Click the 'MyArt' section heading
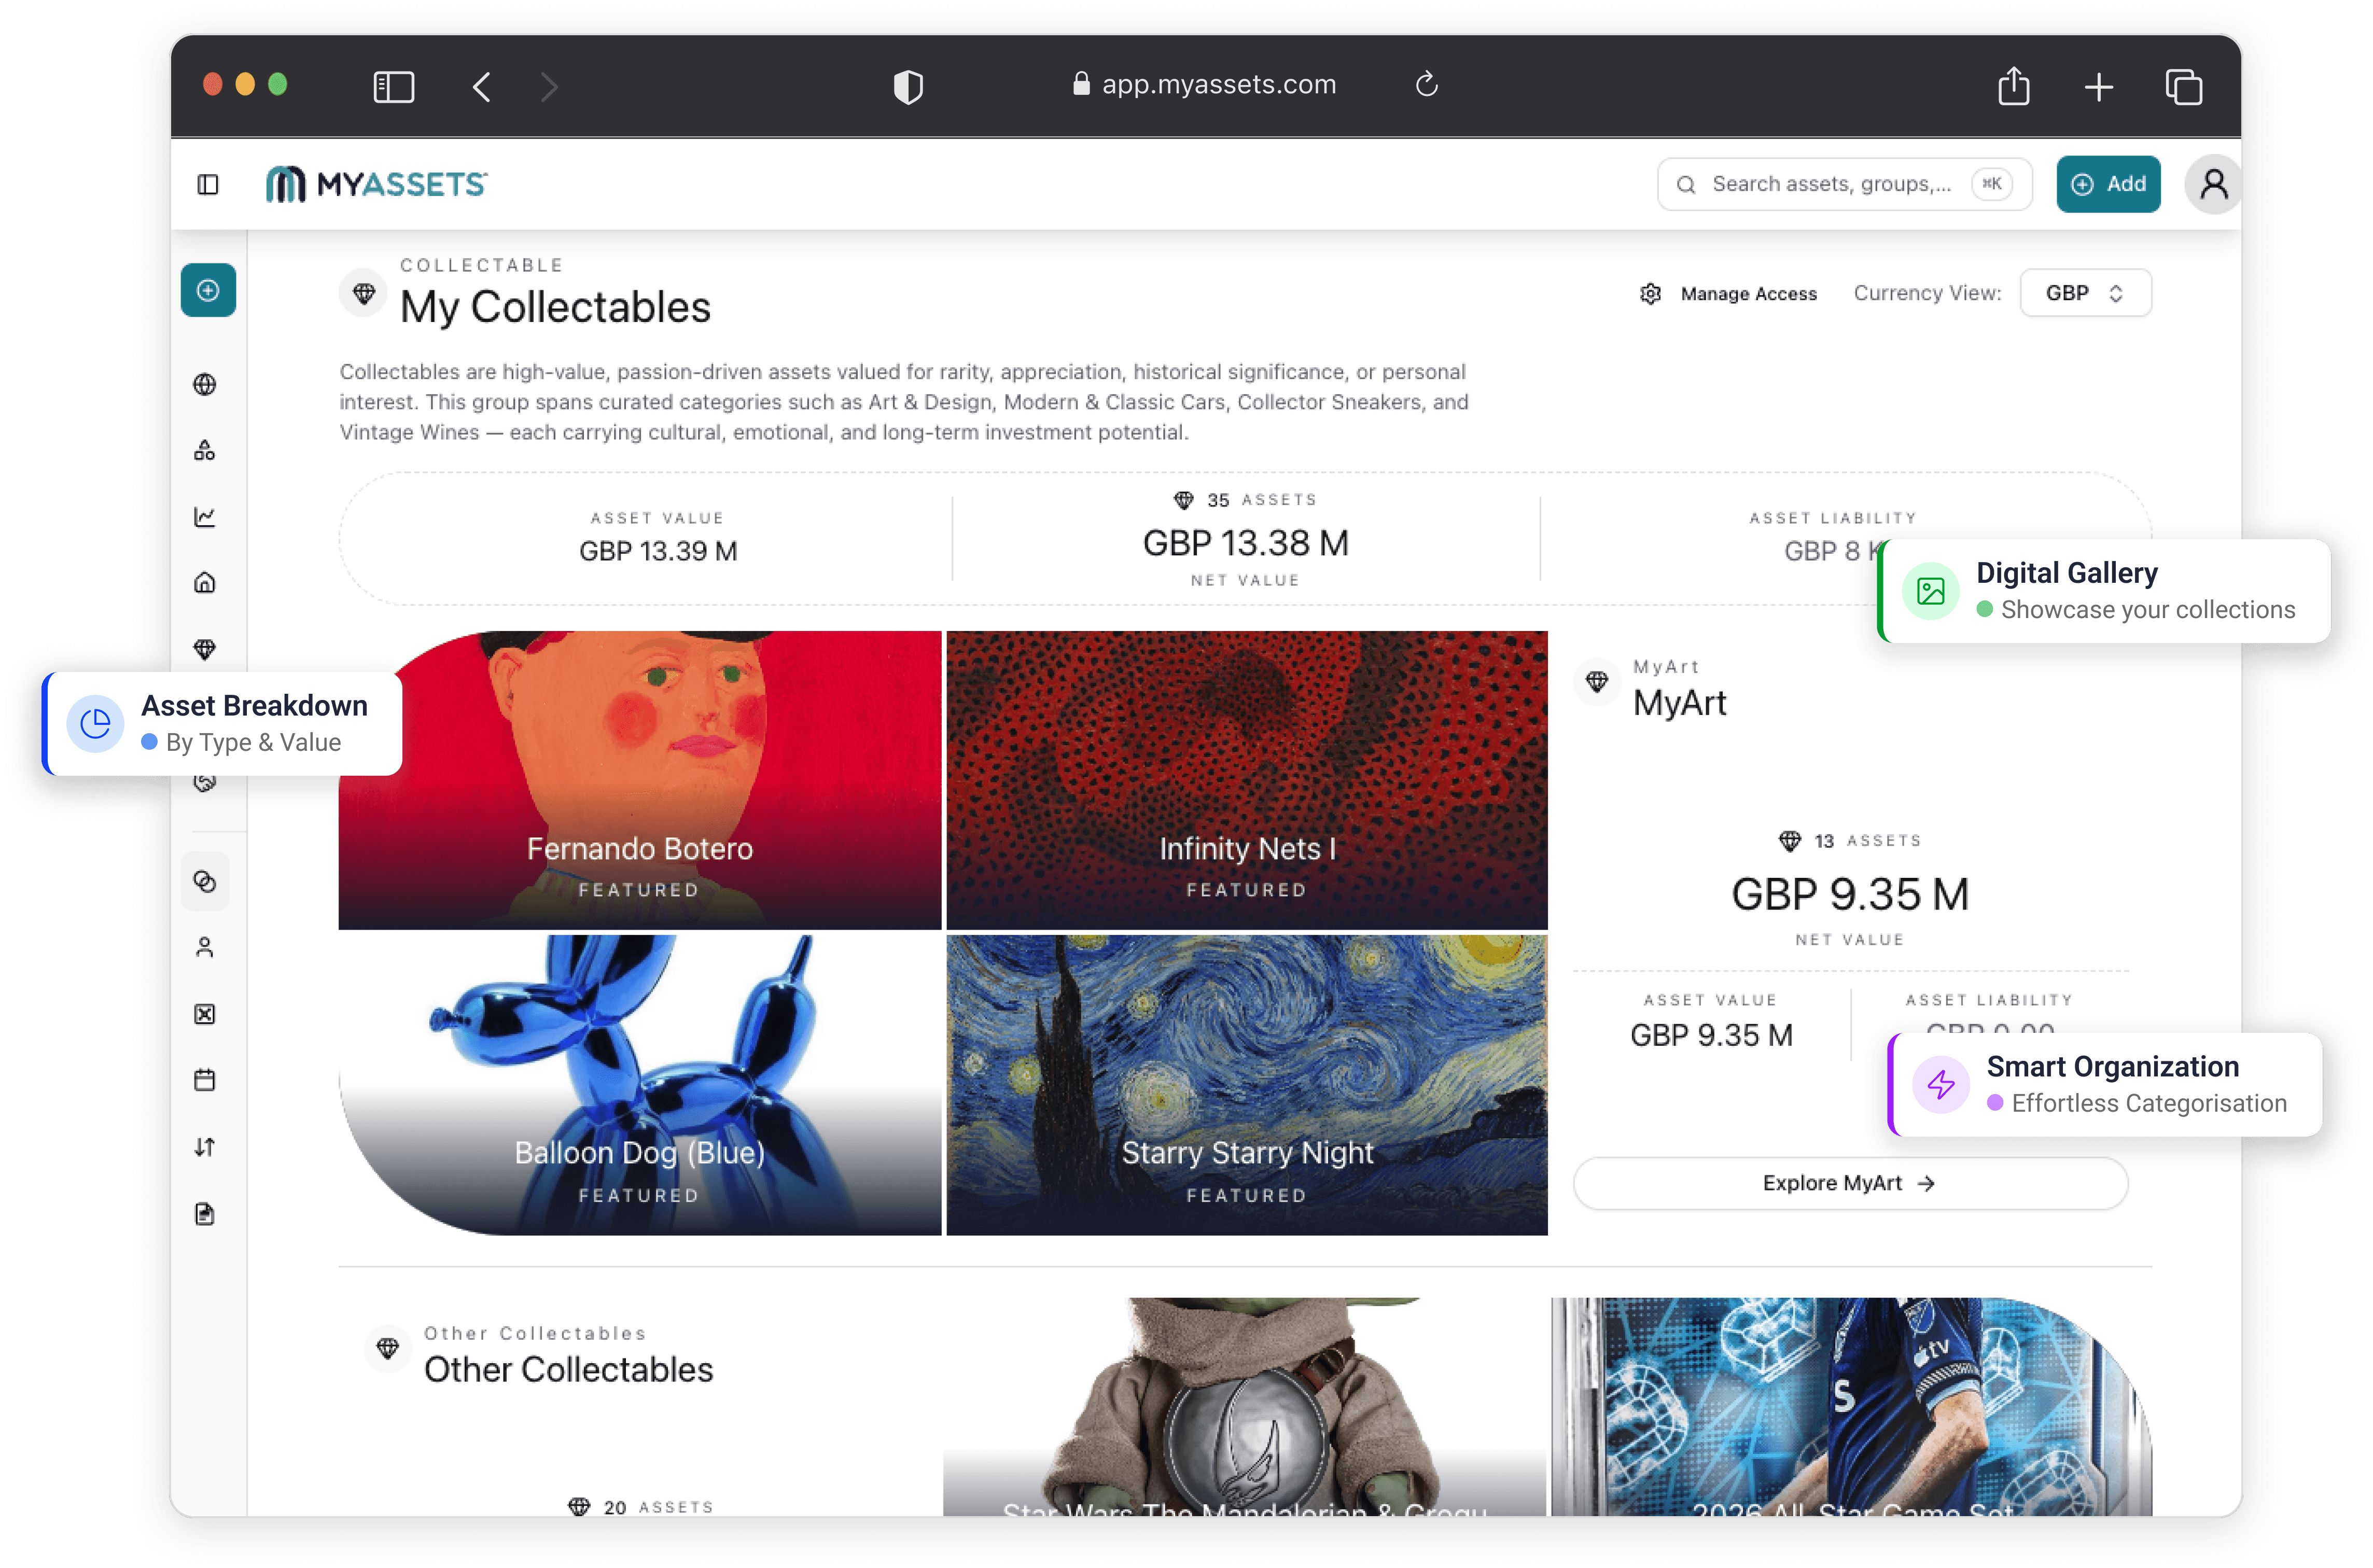2373x1568 pixels. click(x=1680, y=703)
